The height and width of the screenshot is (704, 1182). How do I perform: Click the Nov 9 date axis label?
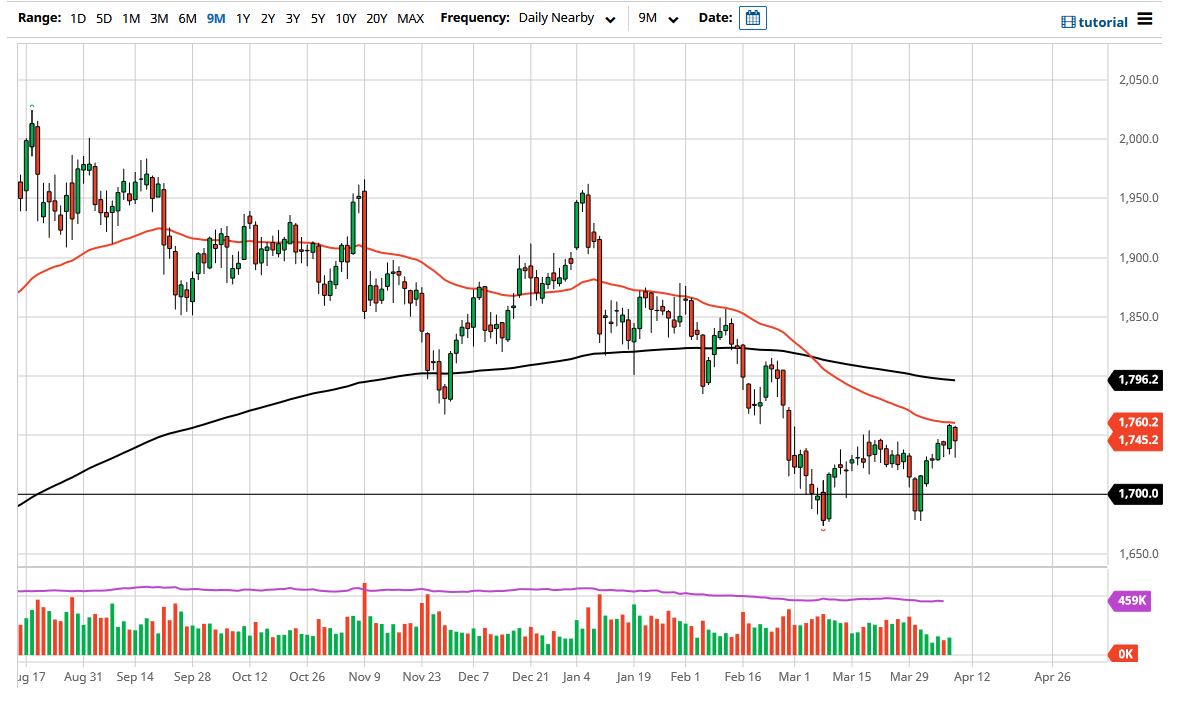point(364,677)
